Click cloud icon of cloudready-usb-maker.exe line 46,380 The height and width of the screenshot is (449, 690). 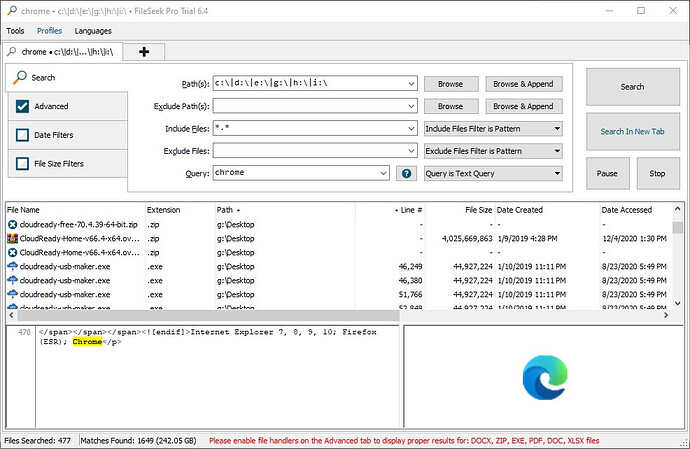pyautogui.click(x=12, y=280)
